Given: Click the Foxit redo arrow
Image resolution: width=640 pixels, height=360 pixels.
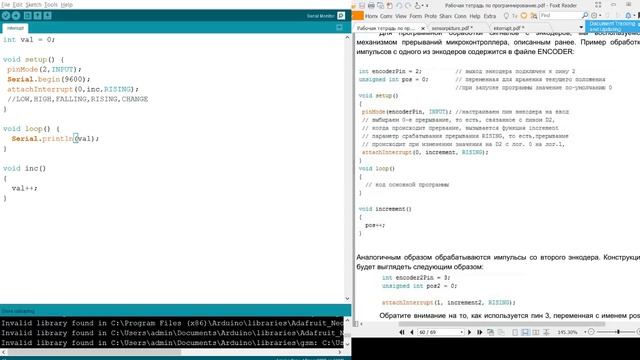Looking at the screenshot, I should (x=408, y=6).
